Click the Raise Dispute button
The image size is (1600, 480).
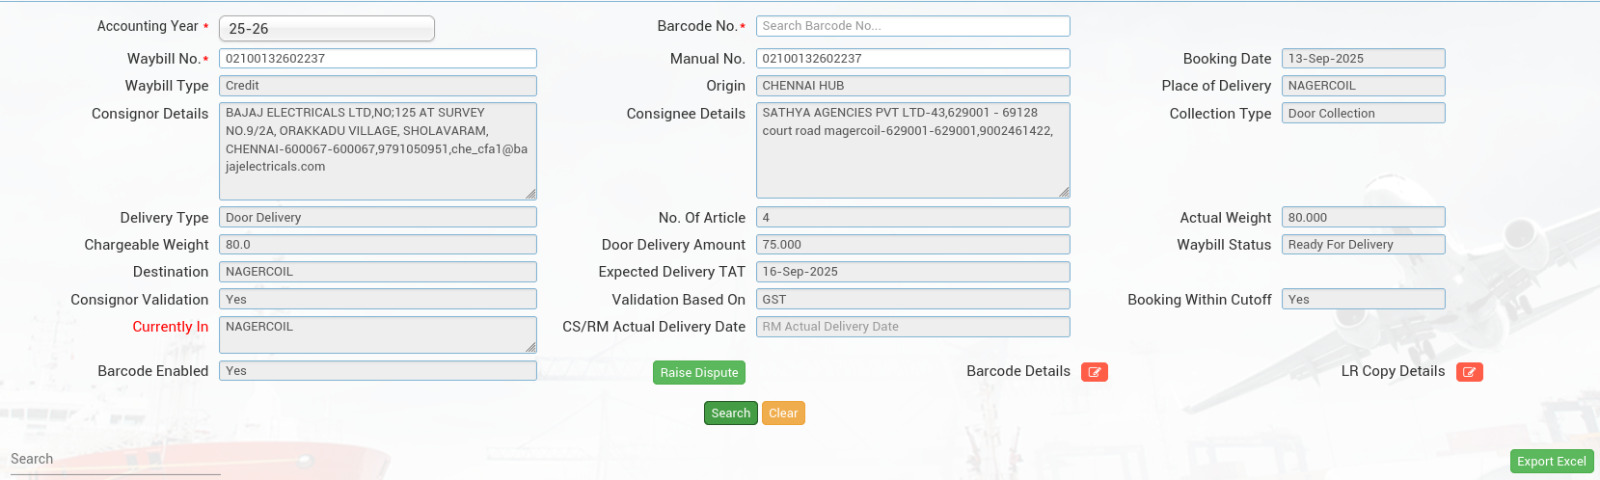pyautogui.click(x=699, y=372)
